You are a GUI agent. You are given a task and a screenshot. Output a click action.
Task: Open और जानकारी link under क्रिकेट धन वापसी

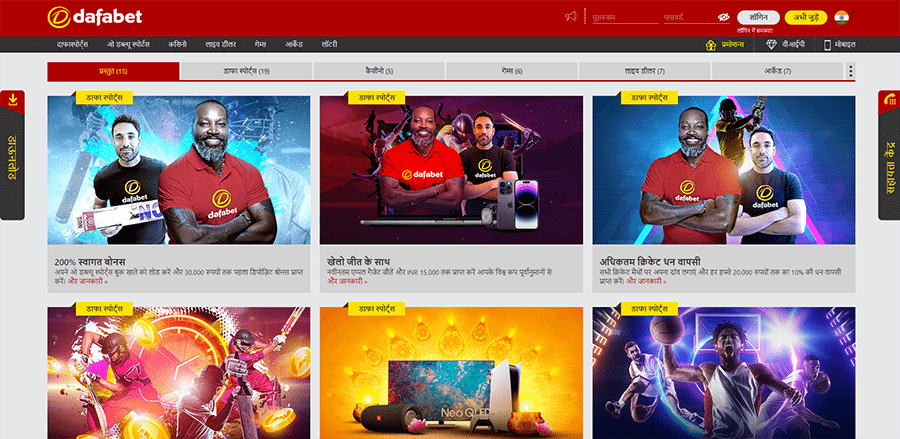(x=646, y=282)
